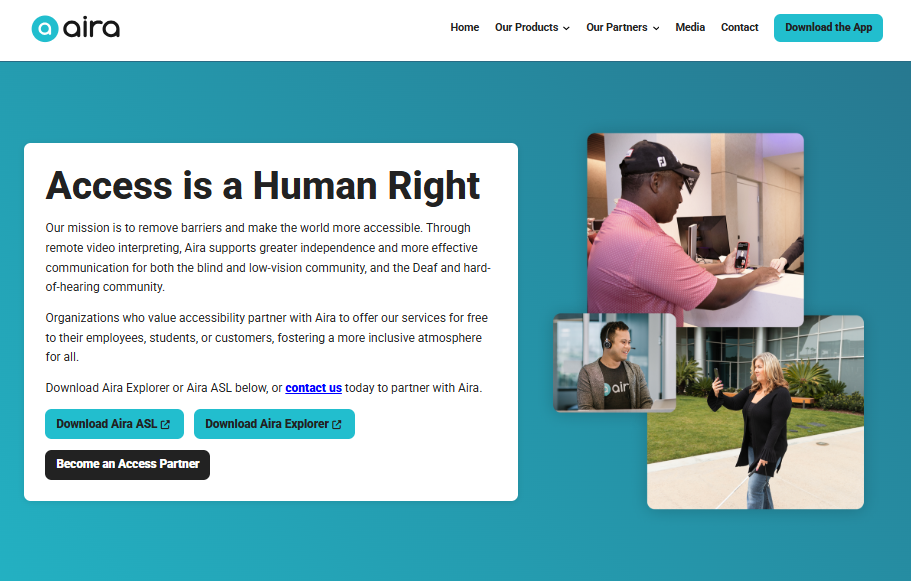Click the Download the App button
Viewport: 911px width, 581px height.
point(828,28)
